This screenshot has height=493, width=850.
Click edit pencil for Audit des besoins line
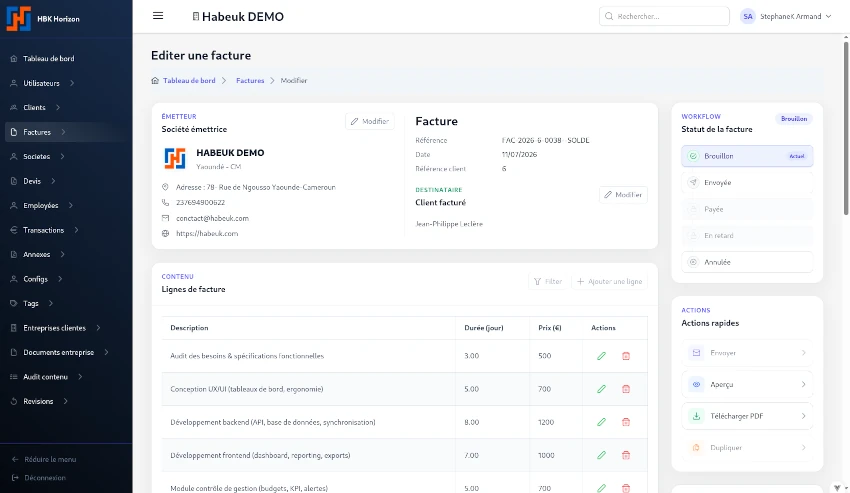(601, 356)
